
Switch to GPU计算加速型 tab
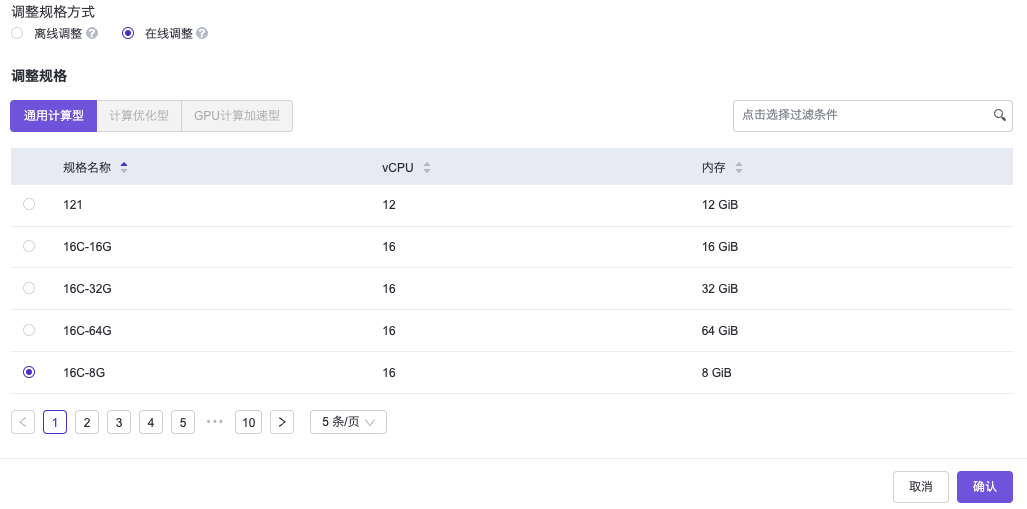pyautogui.click(x=237, y=116)
